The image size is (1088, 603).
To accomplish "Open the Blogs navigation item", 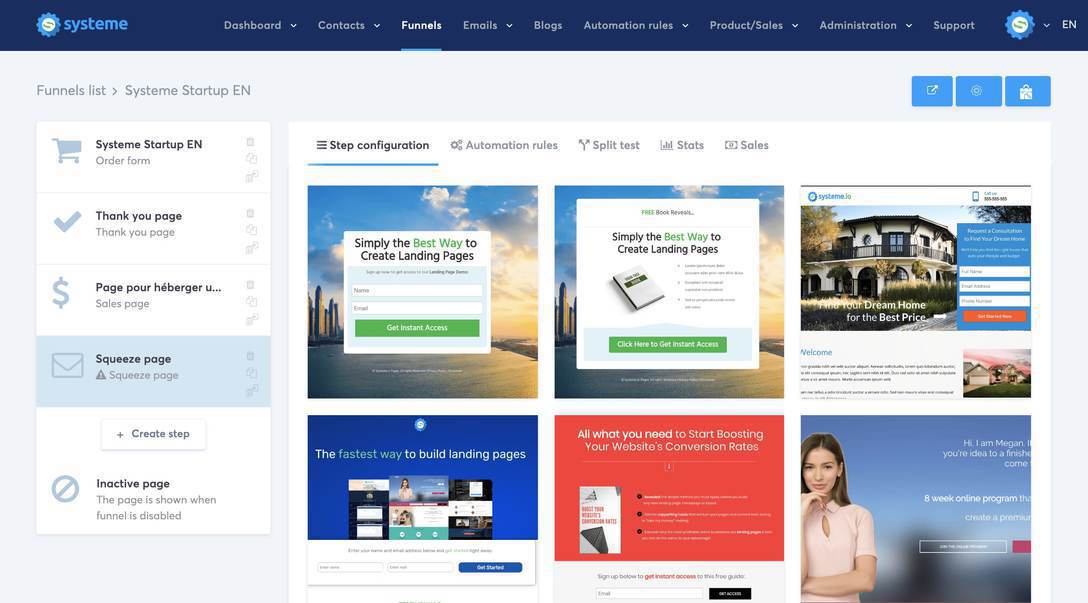I will coord(547,25).
